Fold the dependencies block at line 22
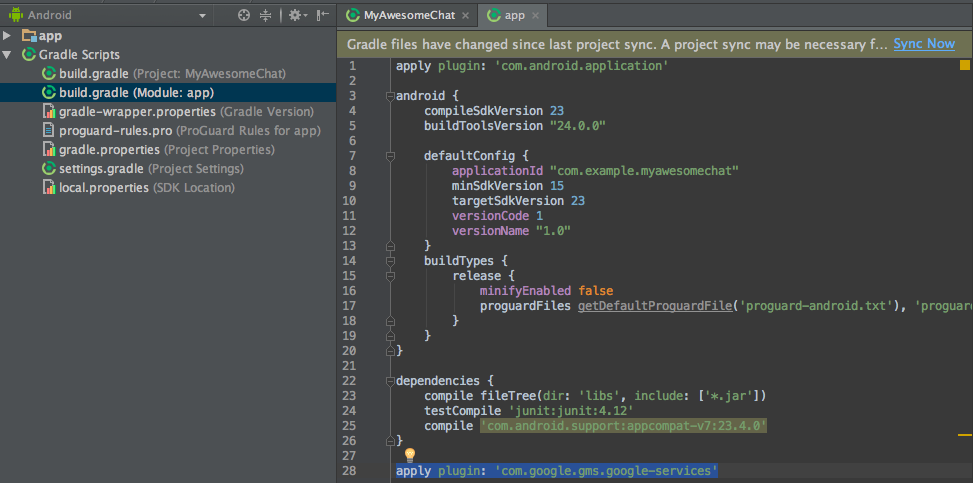The width and height of the screenshot is (973, 483). coord(390,381)
